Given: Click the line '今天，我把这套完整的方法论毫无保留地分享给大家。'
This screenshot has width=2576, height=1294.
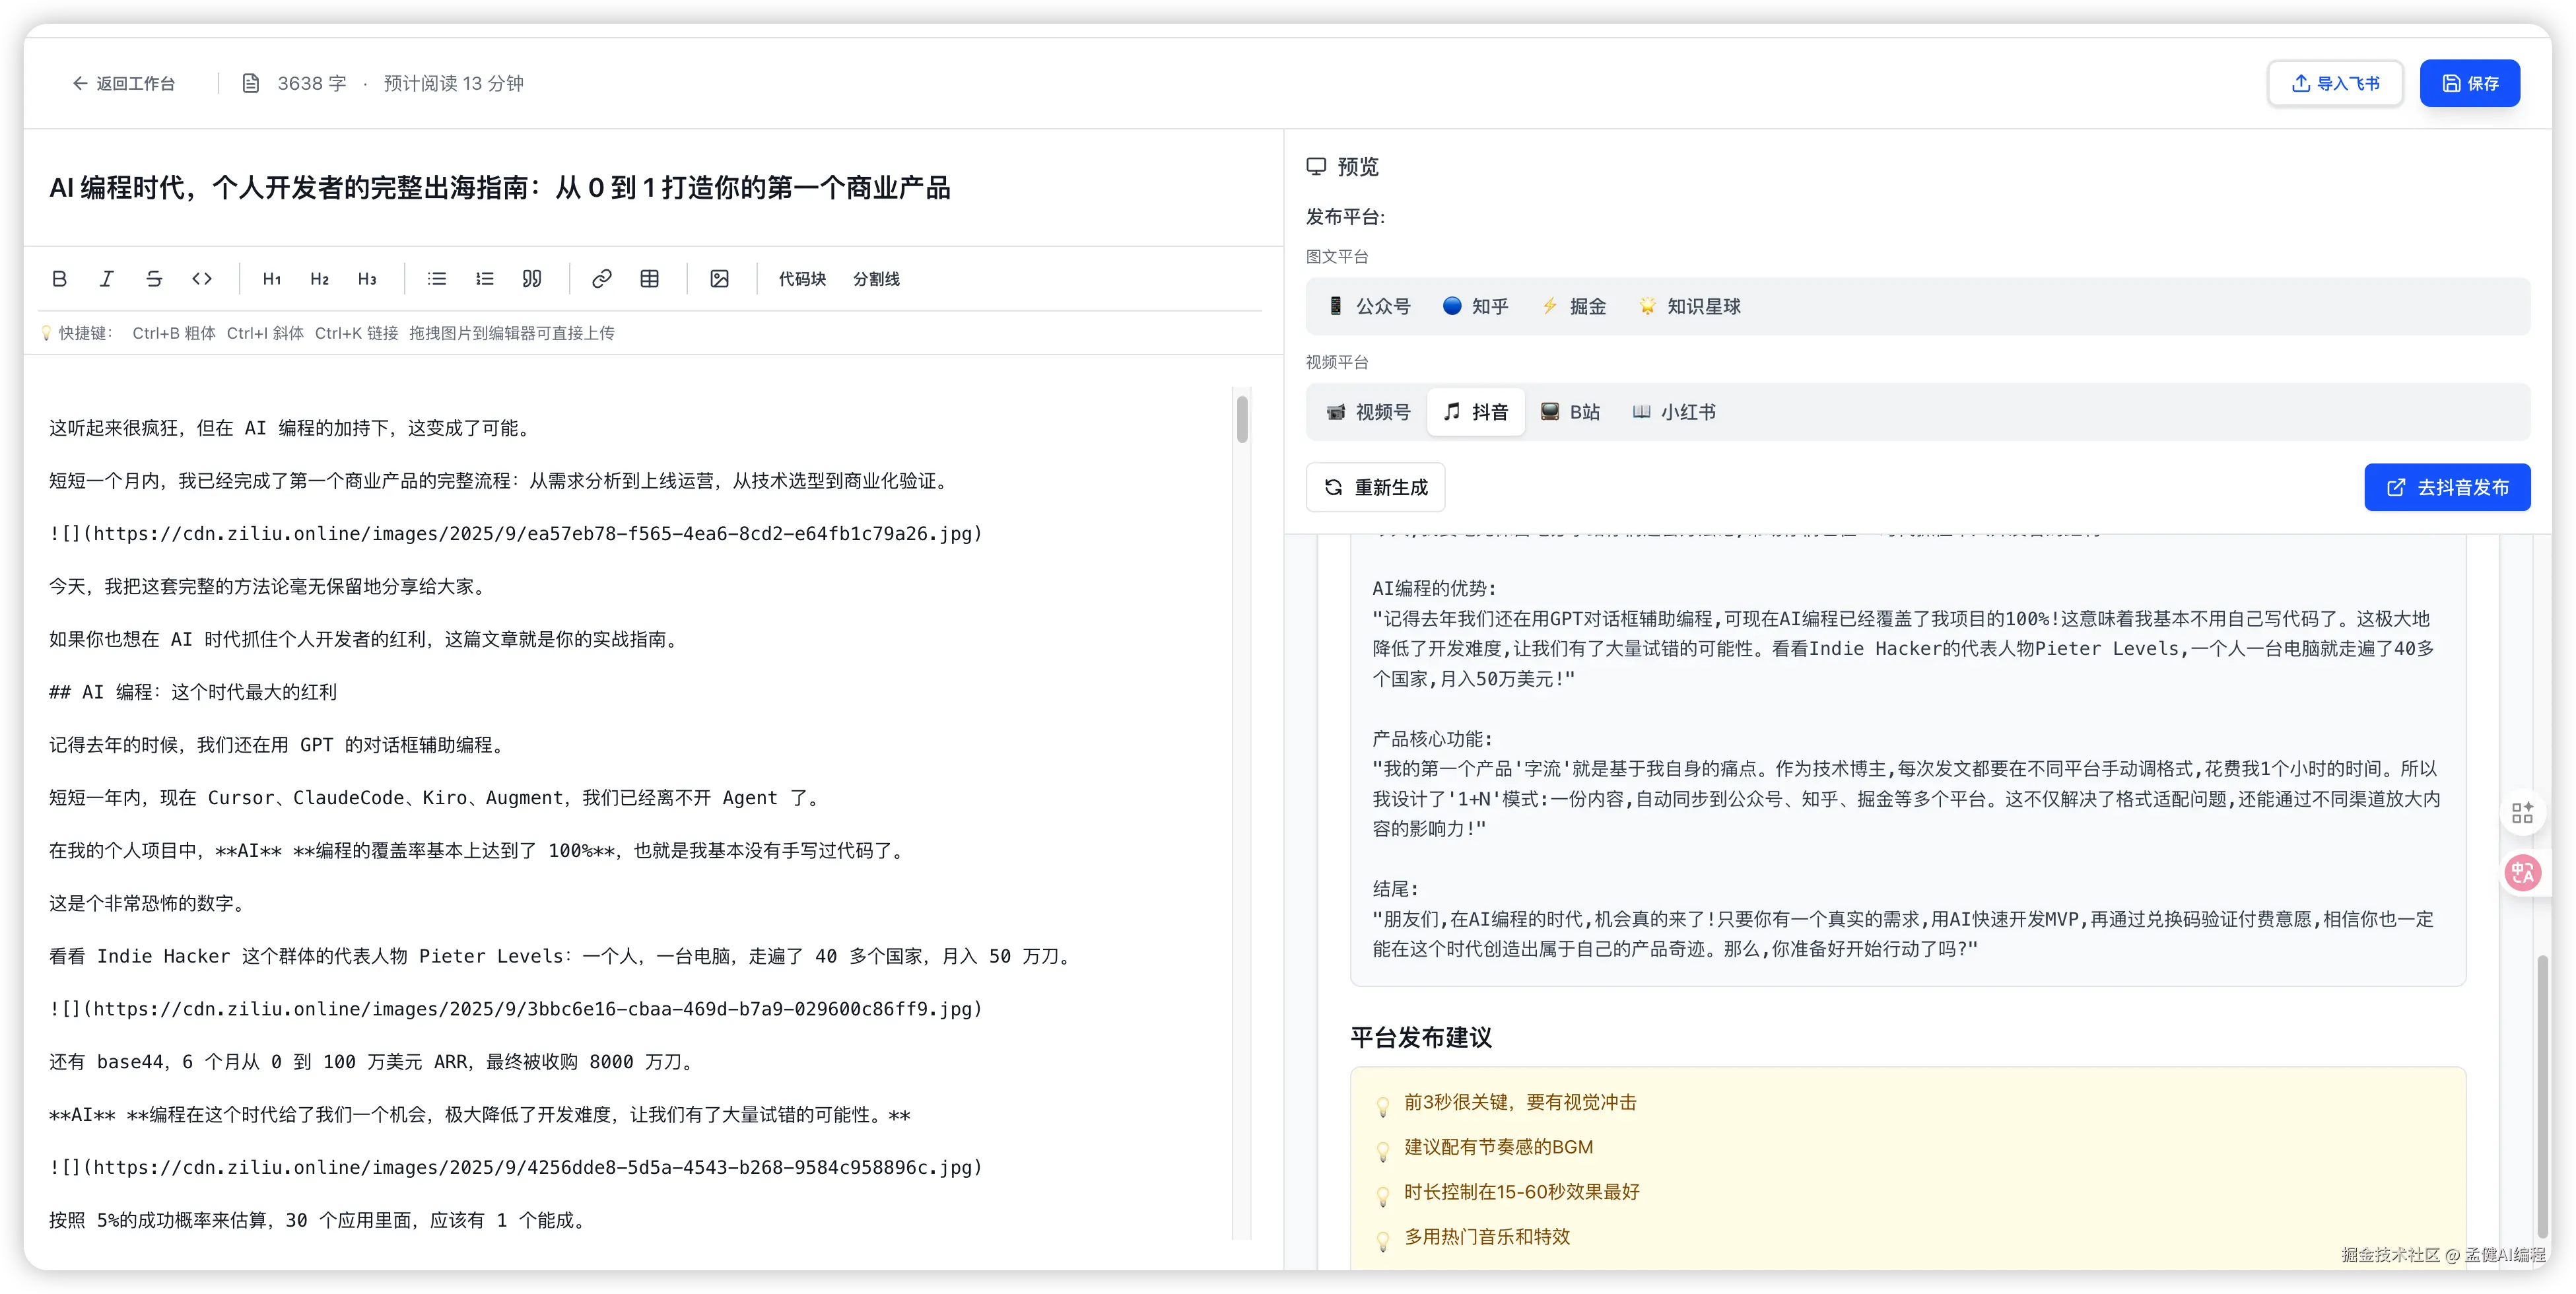Looking at the screenshot, I should coord(270,586).
